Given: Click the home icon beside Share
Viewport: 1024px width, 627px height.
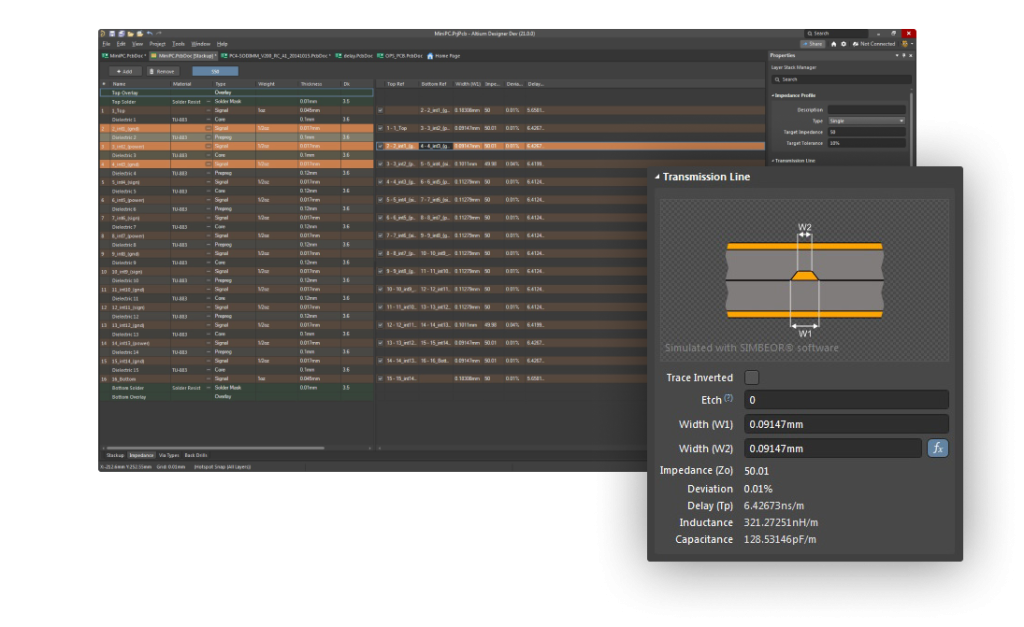Looking at the screenshot, I should [x=833, y=44].
